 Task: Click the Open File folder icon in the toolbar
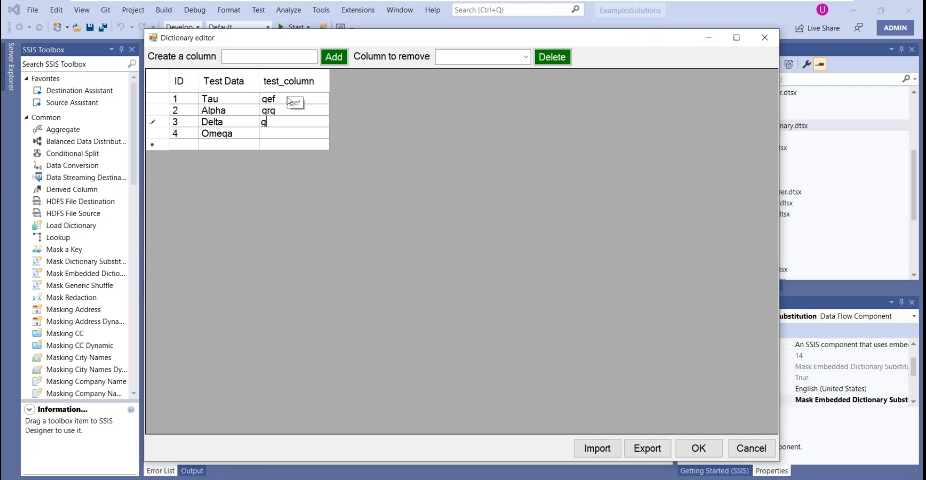[x=77, y=27]
